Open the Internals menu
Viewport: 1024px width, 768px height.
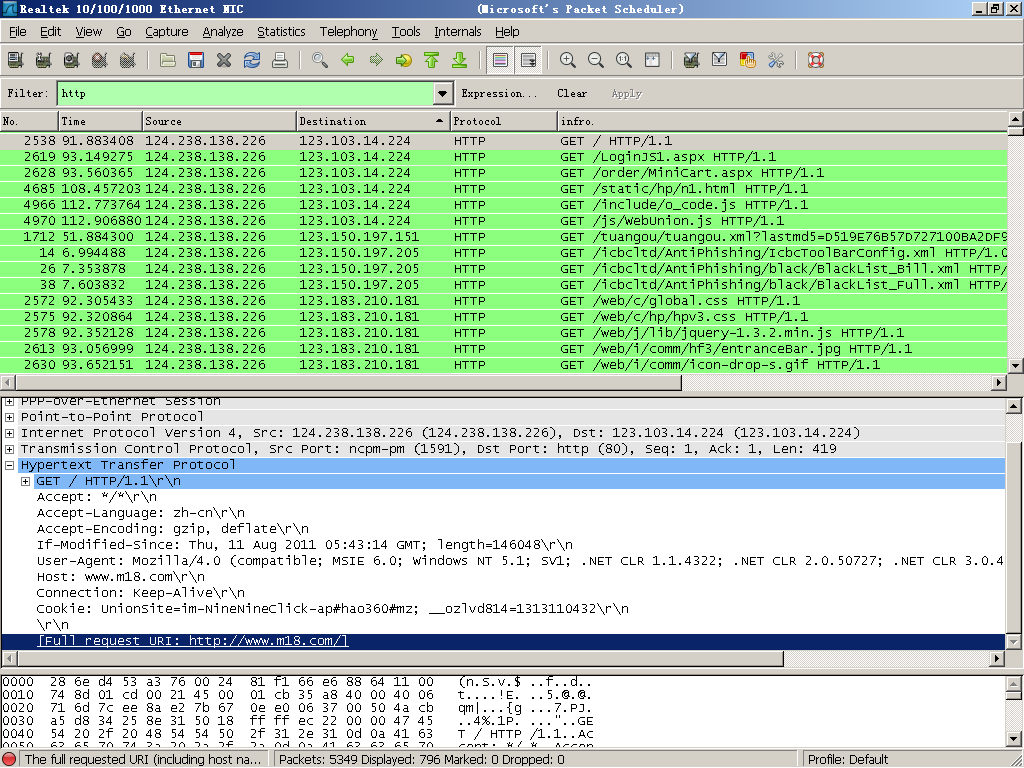pyautogui.click(x=457, y=31)
